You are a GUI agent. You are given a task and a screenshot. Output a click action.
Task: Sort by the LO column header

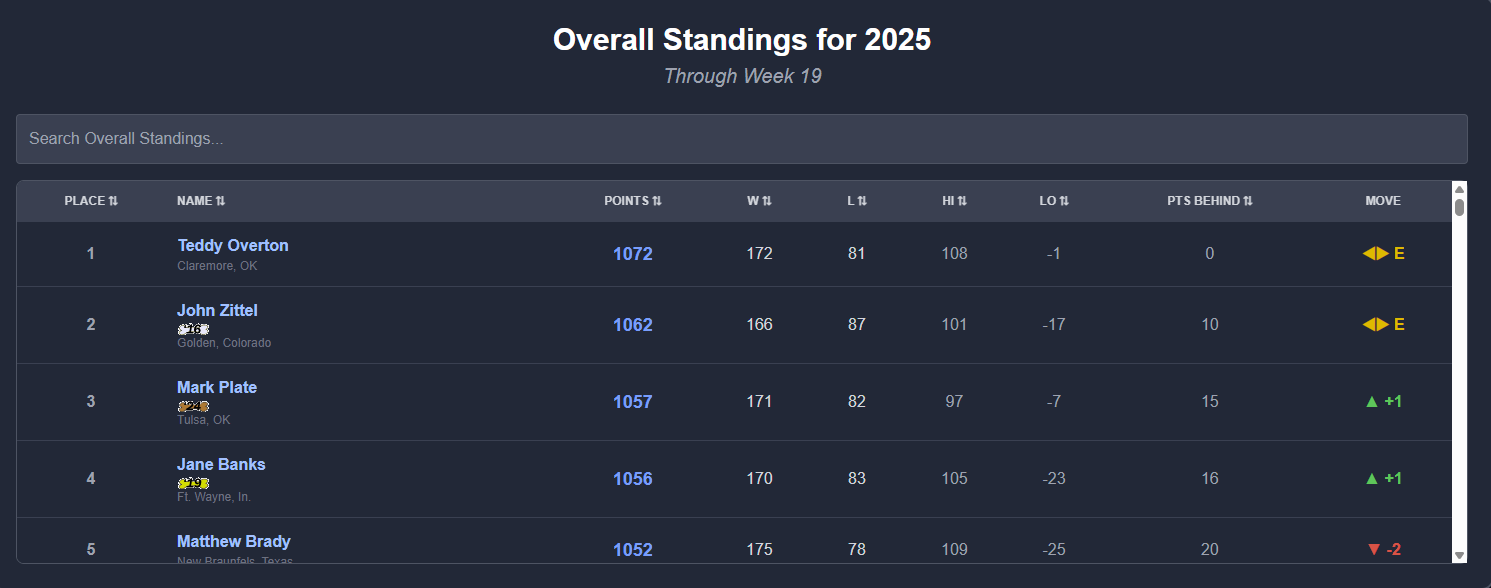[1054, 201]
